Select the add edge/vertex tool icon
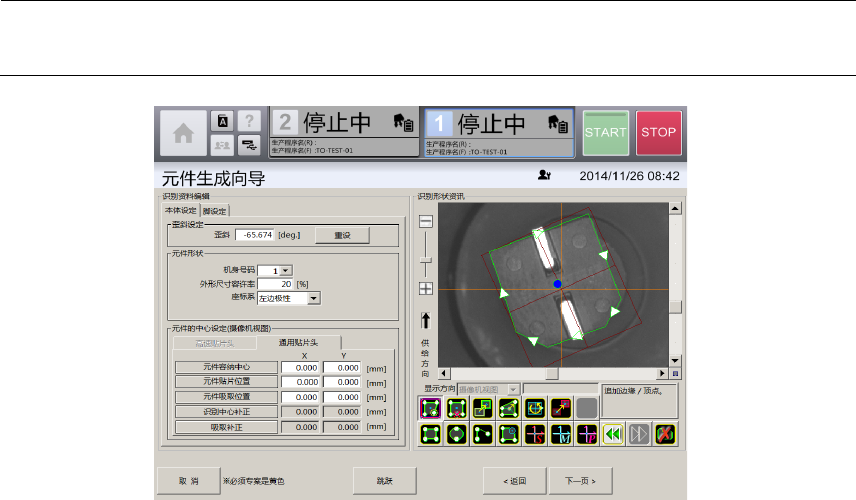Viewport: 856px width, 500px height. (431, 408)
